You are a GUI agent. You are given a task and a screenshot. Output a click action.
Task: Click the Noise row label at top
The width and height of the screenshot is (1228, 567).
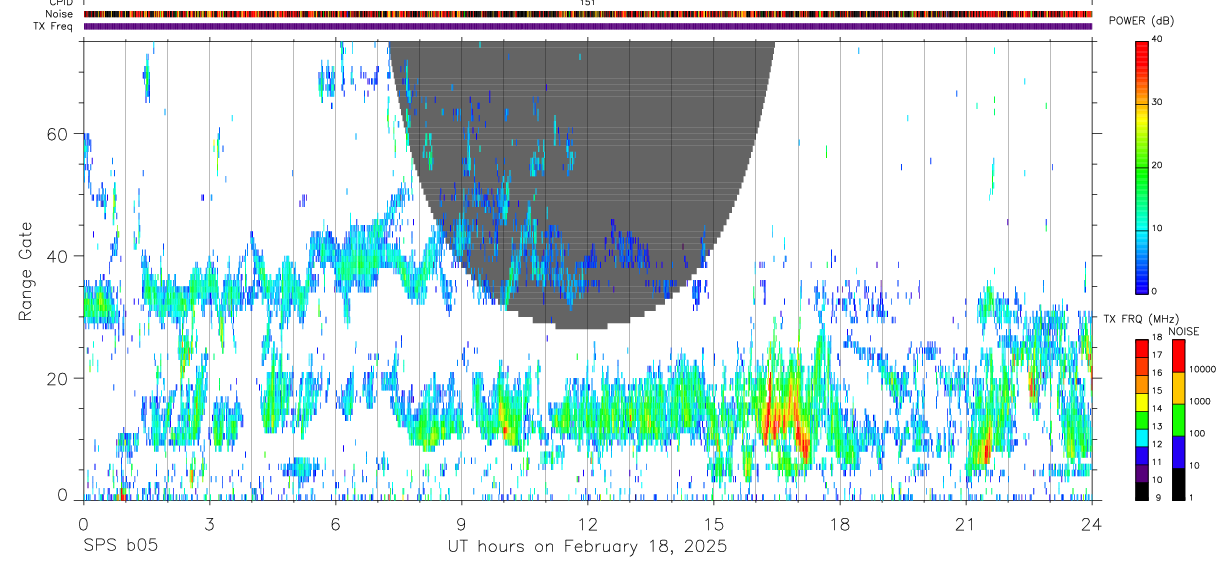pos(60,14)
